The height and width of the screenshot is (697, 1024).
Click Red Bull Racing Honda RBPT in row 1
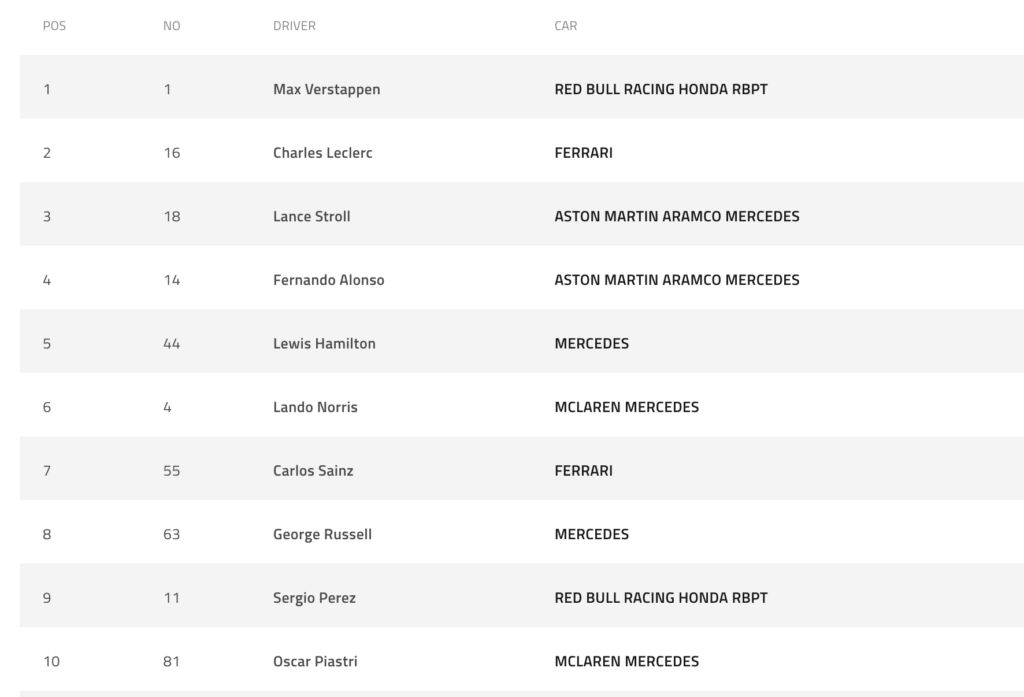(x=661, y=89)
